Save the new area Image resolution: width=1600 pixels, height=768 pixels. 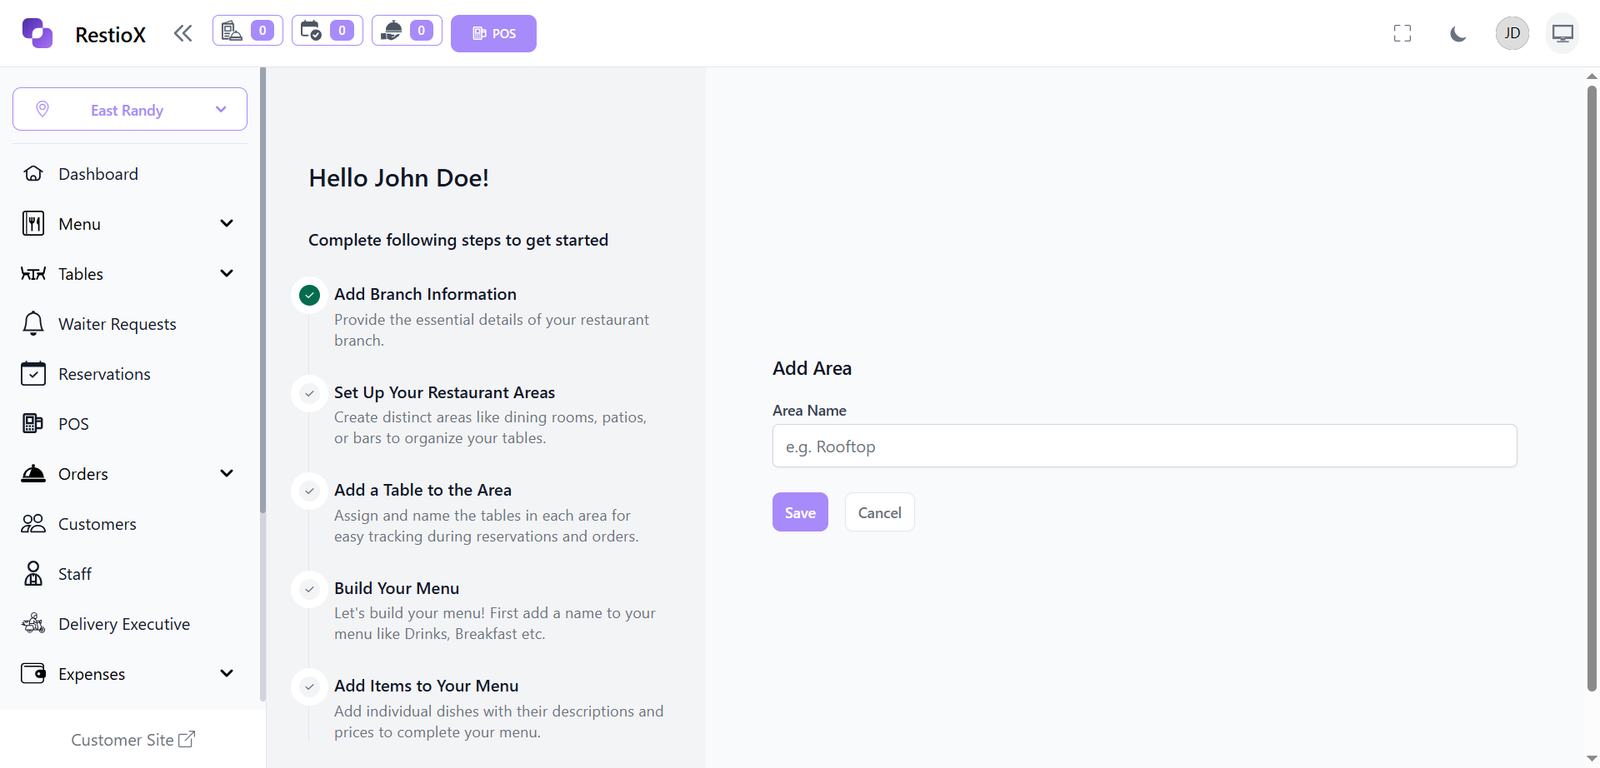[800, 512]
